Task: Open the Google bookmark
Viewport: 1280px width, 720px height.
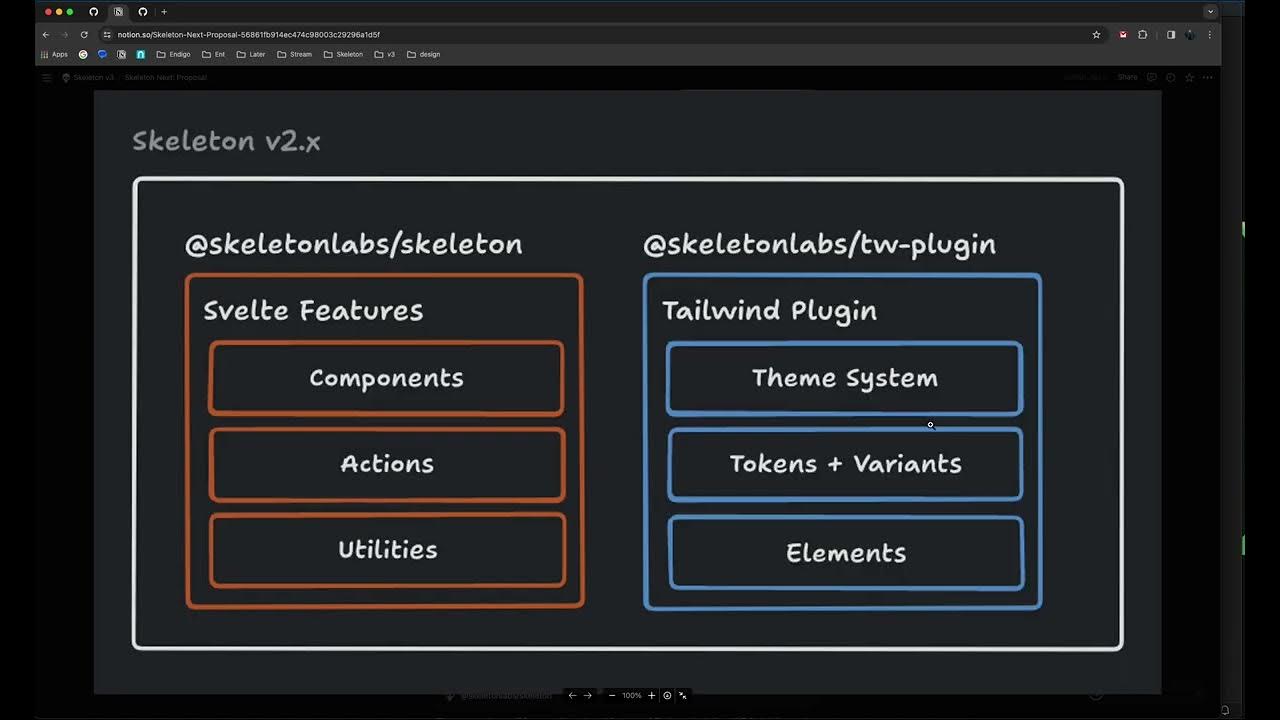Action: pos(83,54)
